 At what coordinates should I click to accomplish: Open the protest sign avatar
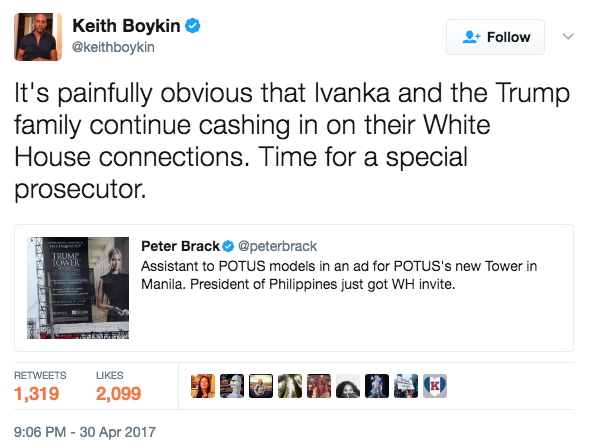coord(406,386)
